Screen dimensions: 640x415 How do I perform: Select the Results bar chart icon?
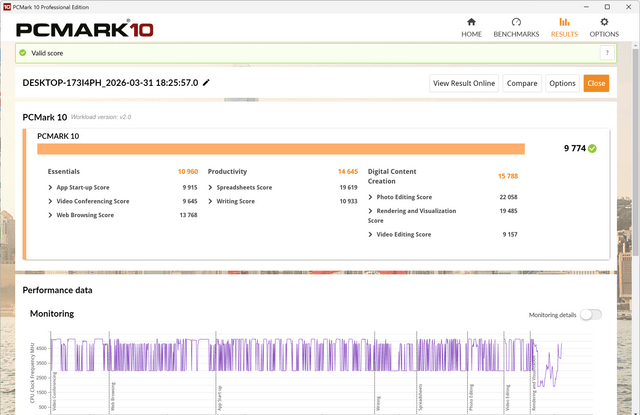tap(564, 22)
